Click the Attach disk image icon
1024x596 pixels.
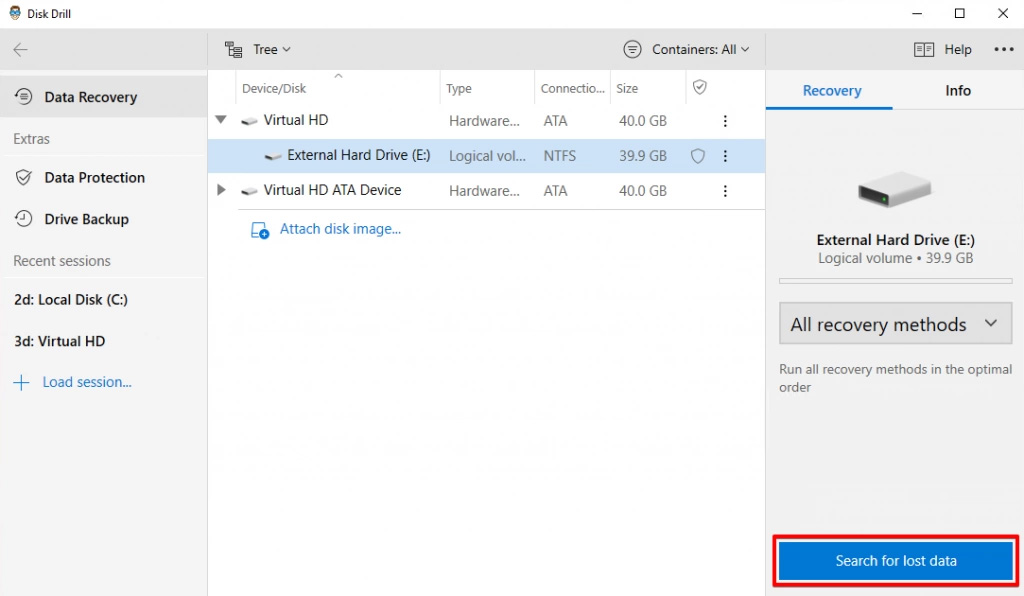click(259, 230)
